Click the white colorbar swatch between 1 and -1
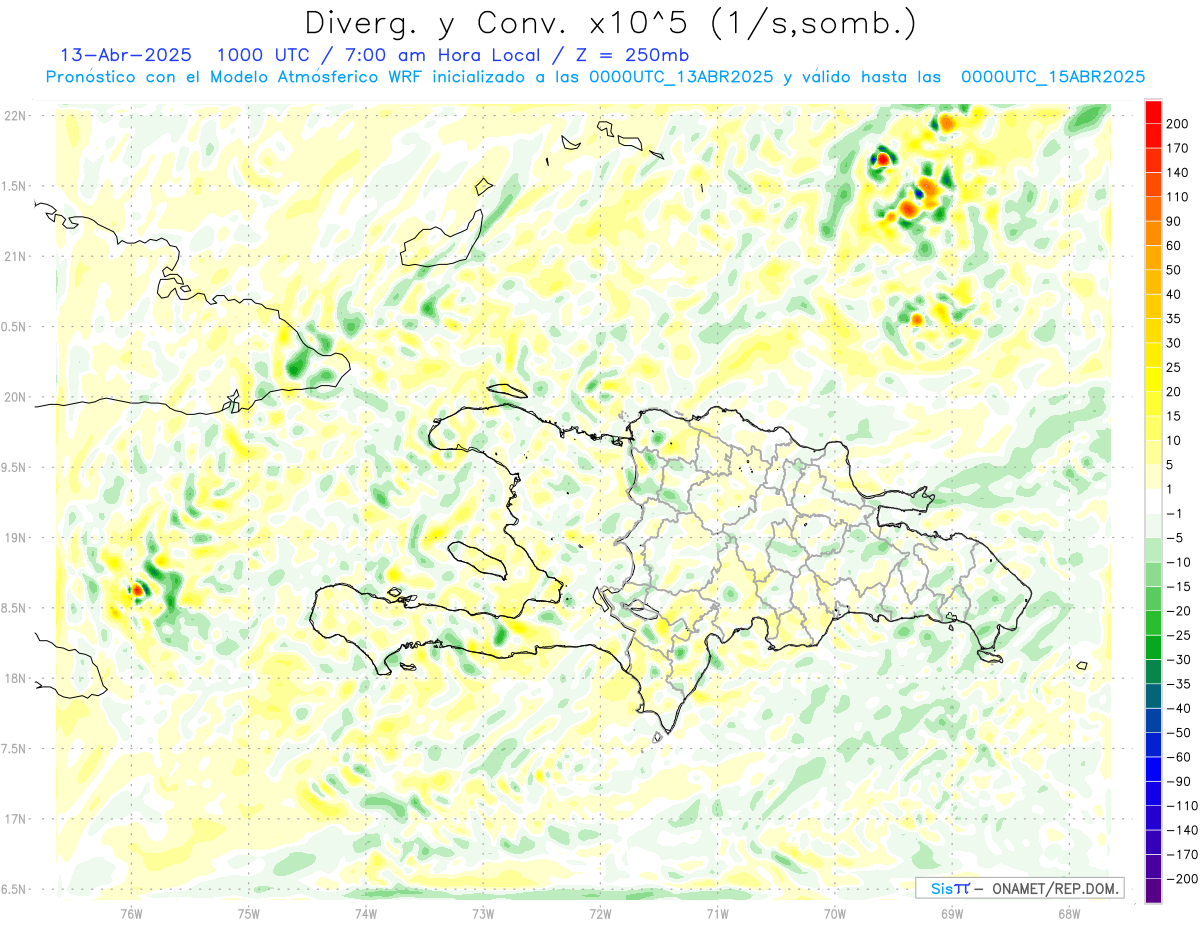The image size is (1200, 927). click(1154, 501)
